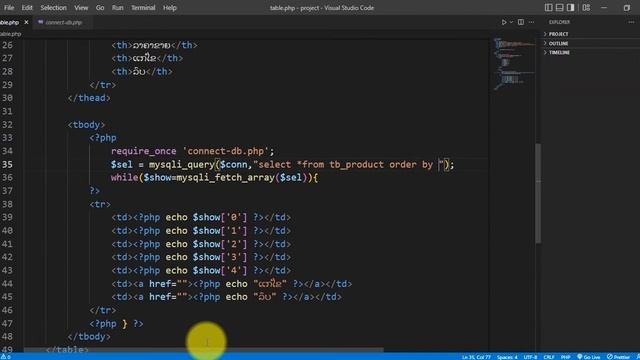The height and width of the screenshot is (360, 640).
Task: Open run options dropdown arrow
Action: point(511,22)
